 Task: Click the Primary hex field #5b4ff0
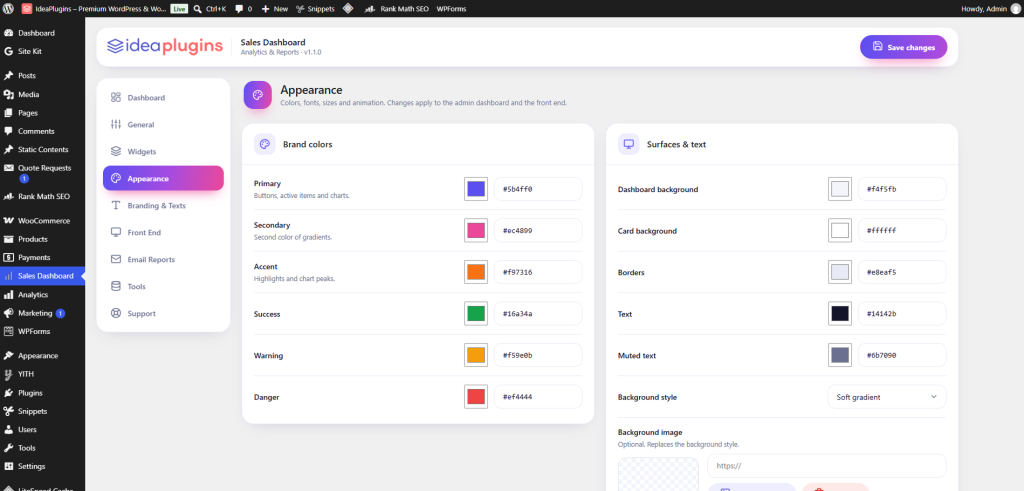[x=538, y=189]
